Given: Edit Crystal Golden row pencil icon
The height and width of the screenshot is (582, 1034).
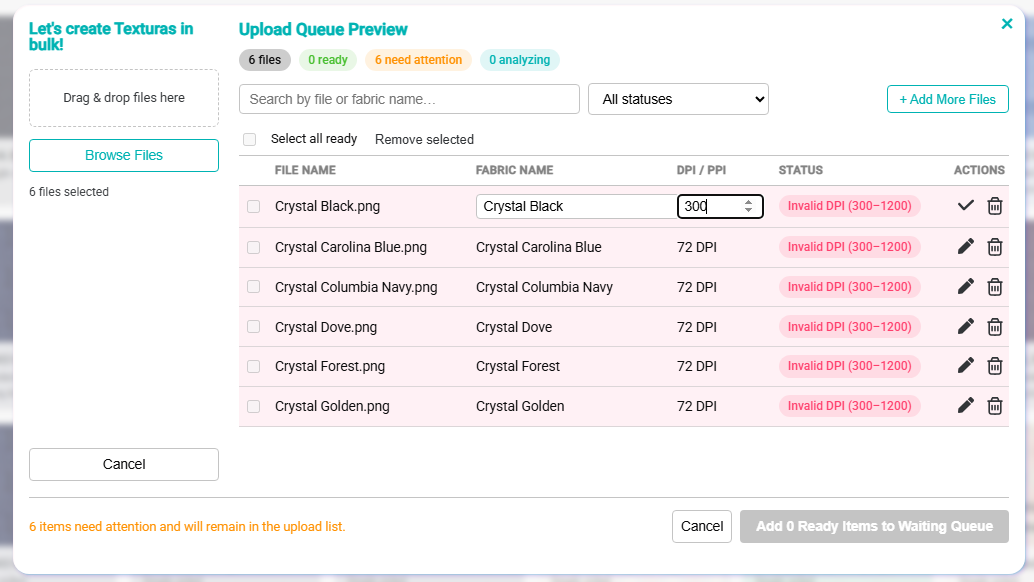Looking at the screenshot, I should [x=965, y=405].
